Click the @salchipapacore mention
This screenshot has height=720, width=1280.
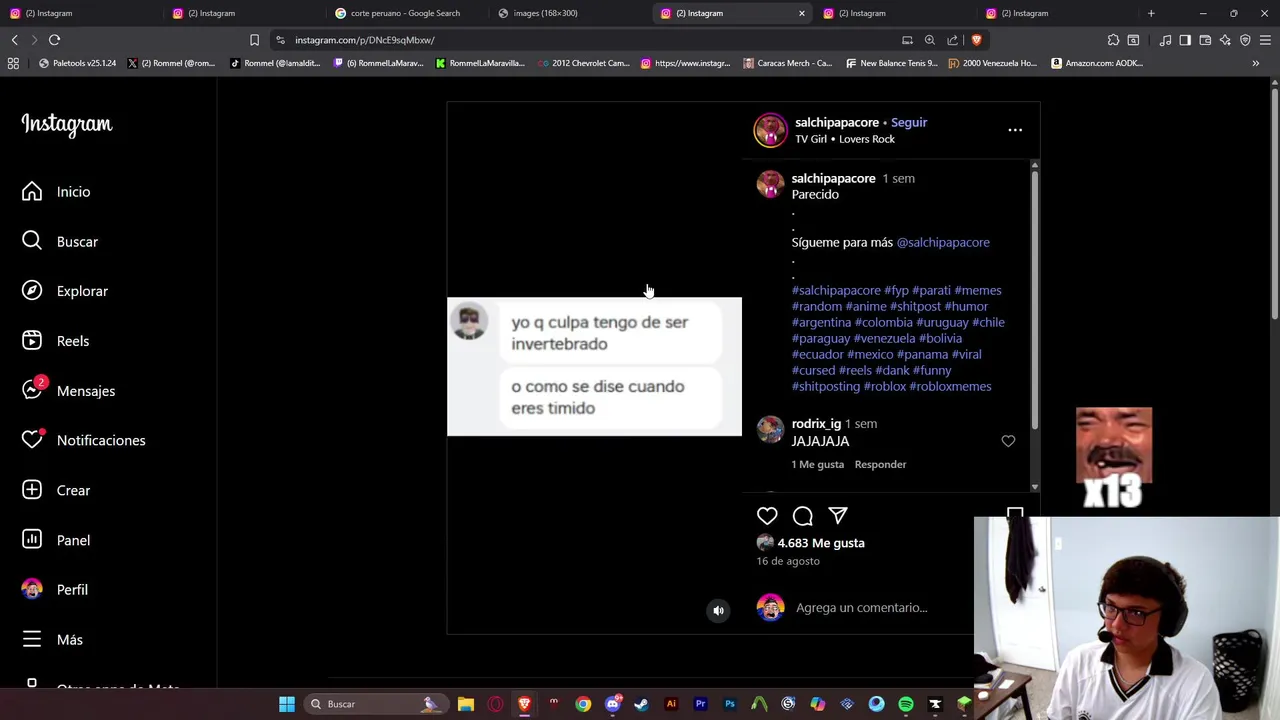click(943, 242)
